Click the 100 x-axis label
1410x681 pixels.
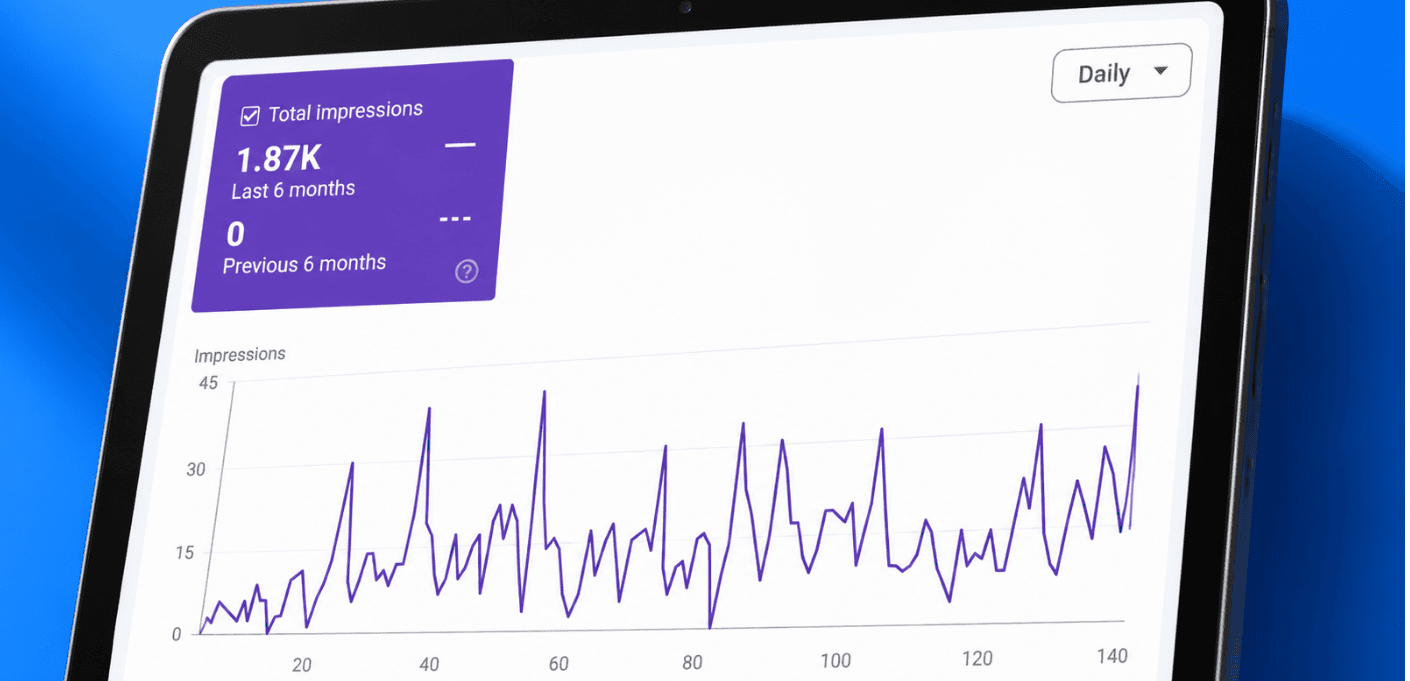pyautogui.click(x=835, y=661)
